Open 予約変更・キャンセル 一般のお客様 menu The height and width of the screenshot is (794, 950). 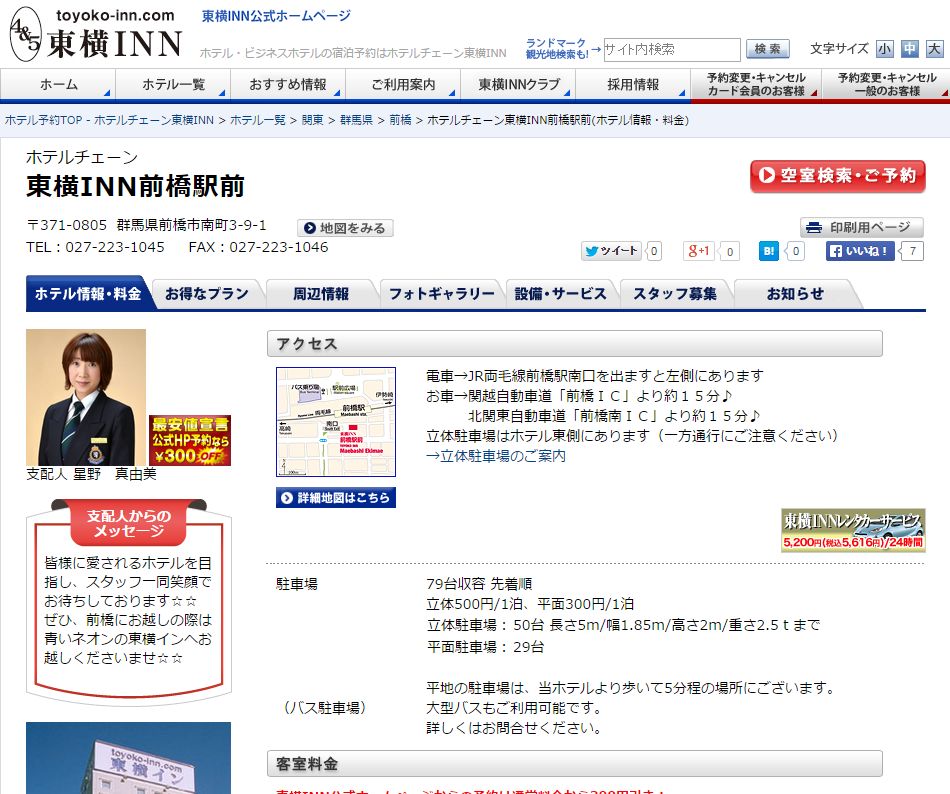coord(886,84)
